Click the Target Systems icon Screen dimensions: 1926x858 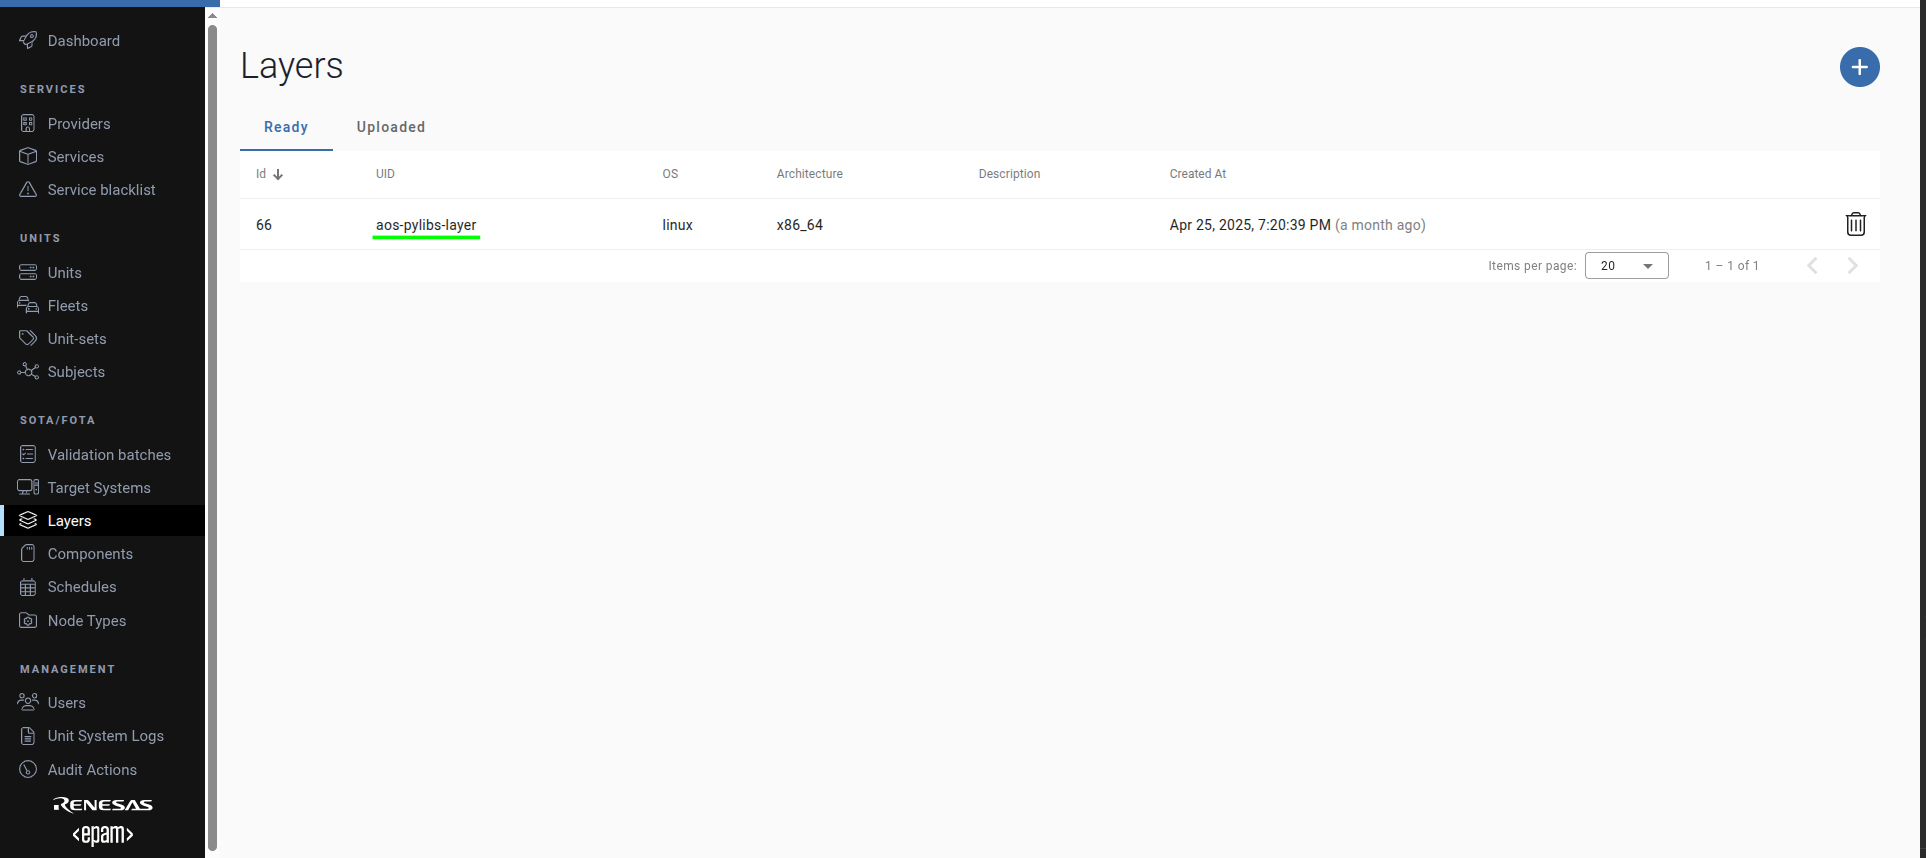pyautogui.click(x=28, y=487)
